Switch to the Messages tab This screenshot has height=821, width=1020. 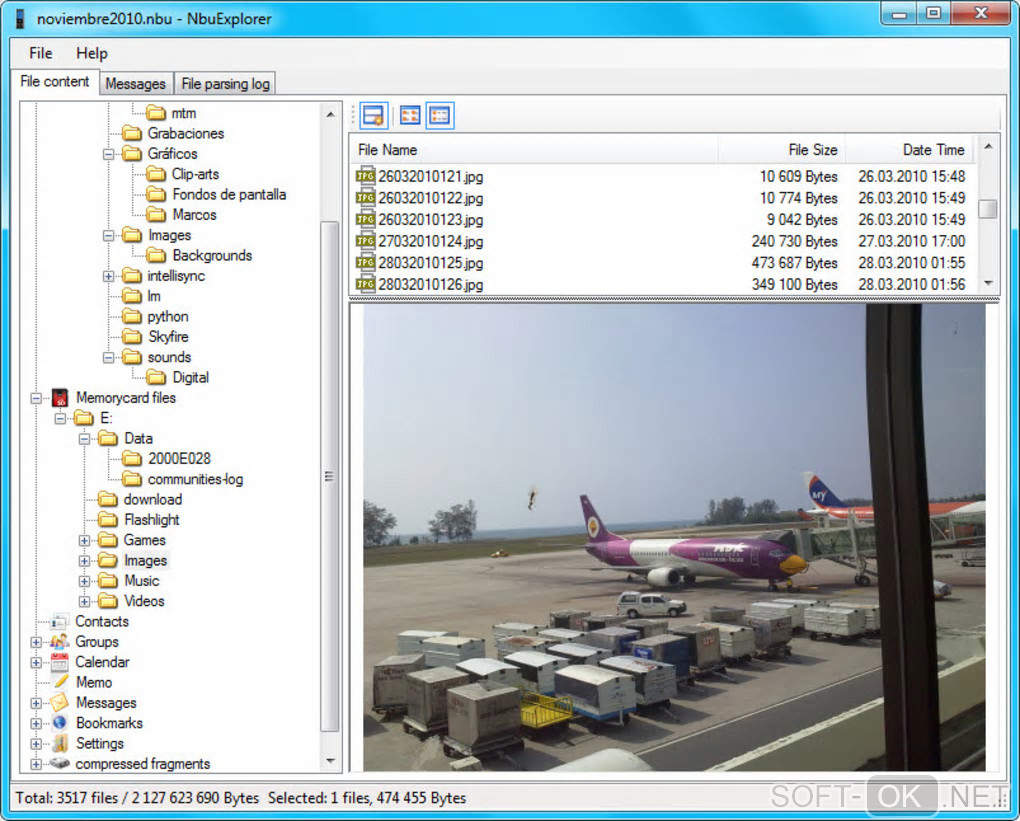tap(135, 84)
